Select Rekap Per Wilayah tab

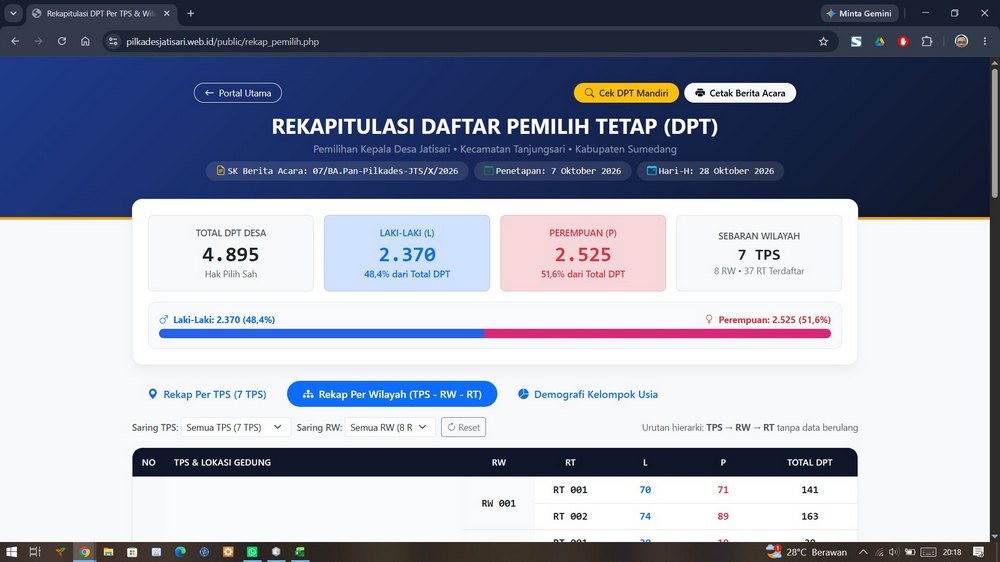tap(392, 394)
